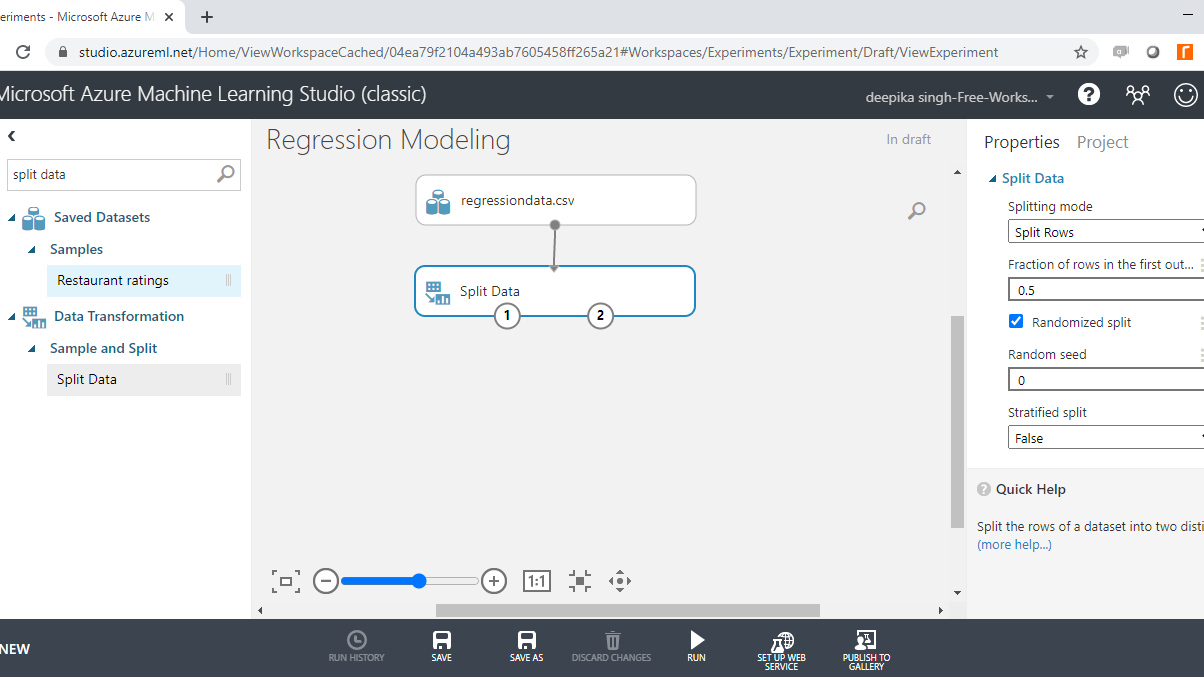Click the Split Data module icon on canvas
1204x677 pixels.
[437, 292]
